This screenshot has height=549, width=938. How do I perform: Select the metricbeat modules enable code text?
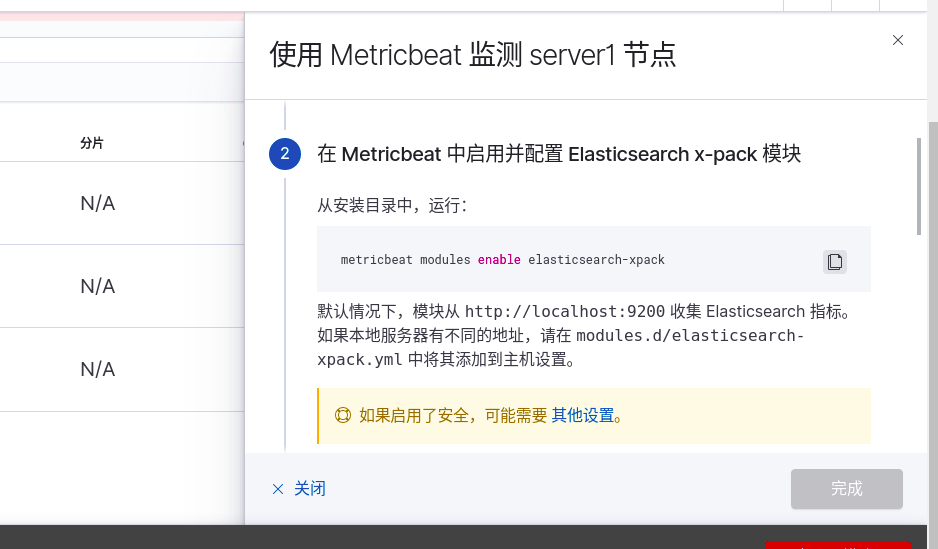pyautogui.click(x=502, y=260)
